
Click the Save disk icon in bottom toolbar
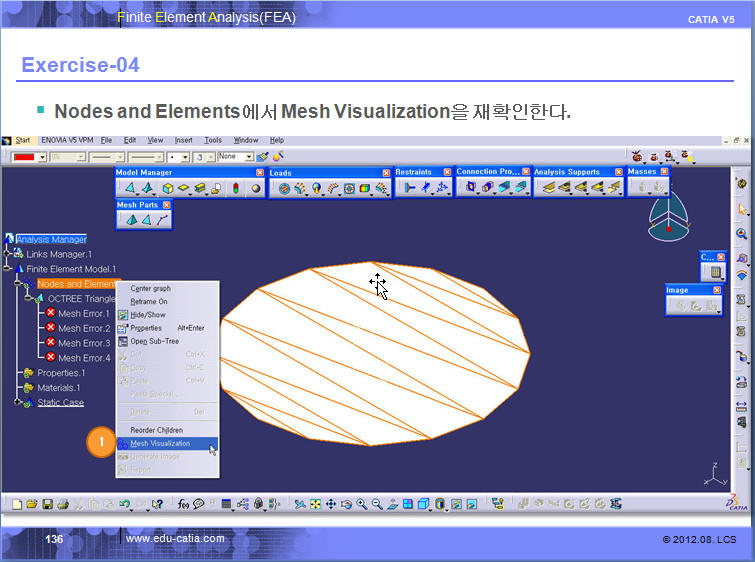pos(47,504)
